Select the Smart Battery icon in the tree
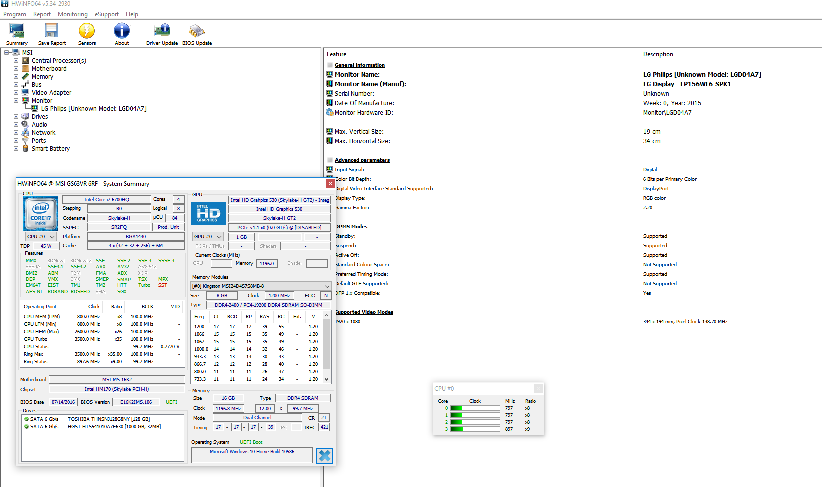This screenshot has width=822, height=487. [x=25, y=148]
